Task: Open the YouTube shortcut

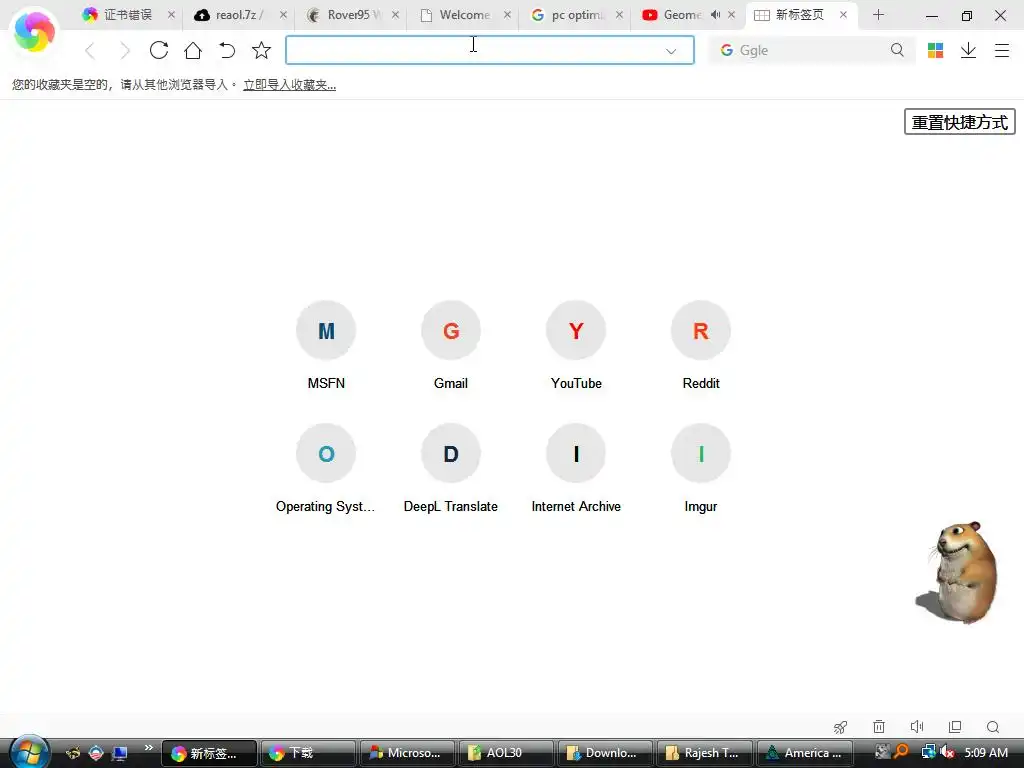Action: coord(576,345)
